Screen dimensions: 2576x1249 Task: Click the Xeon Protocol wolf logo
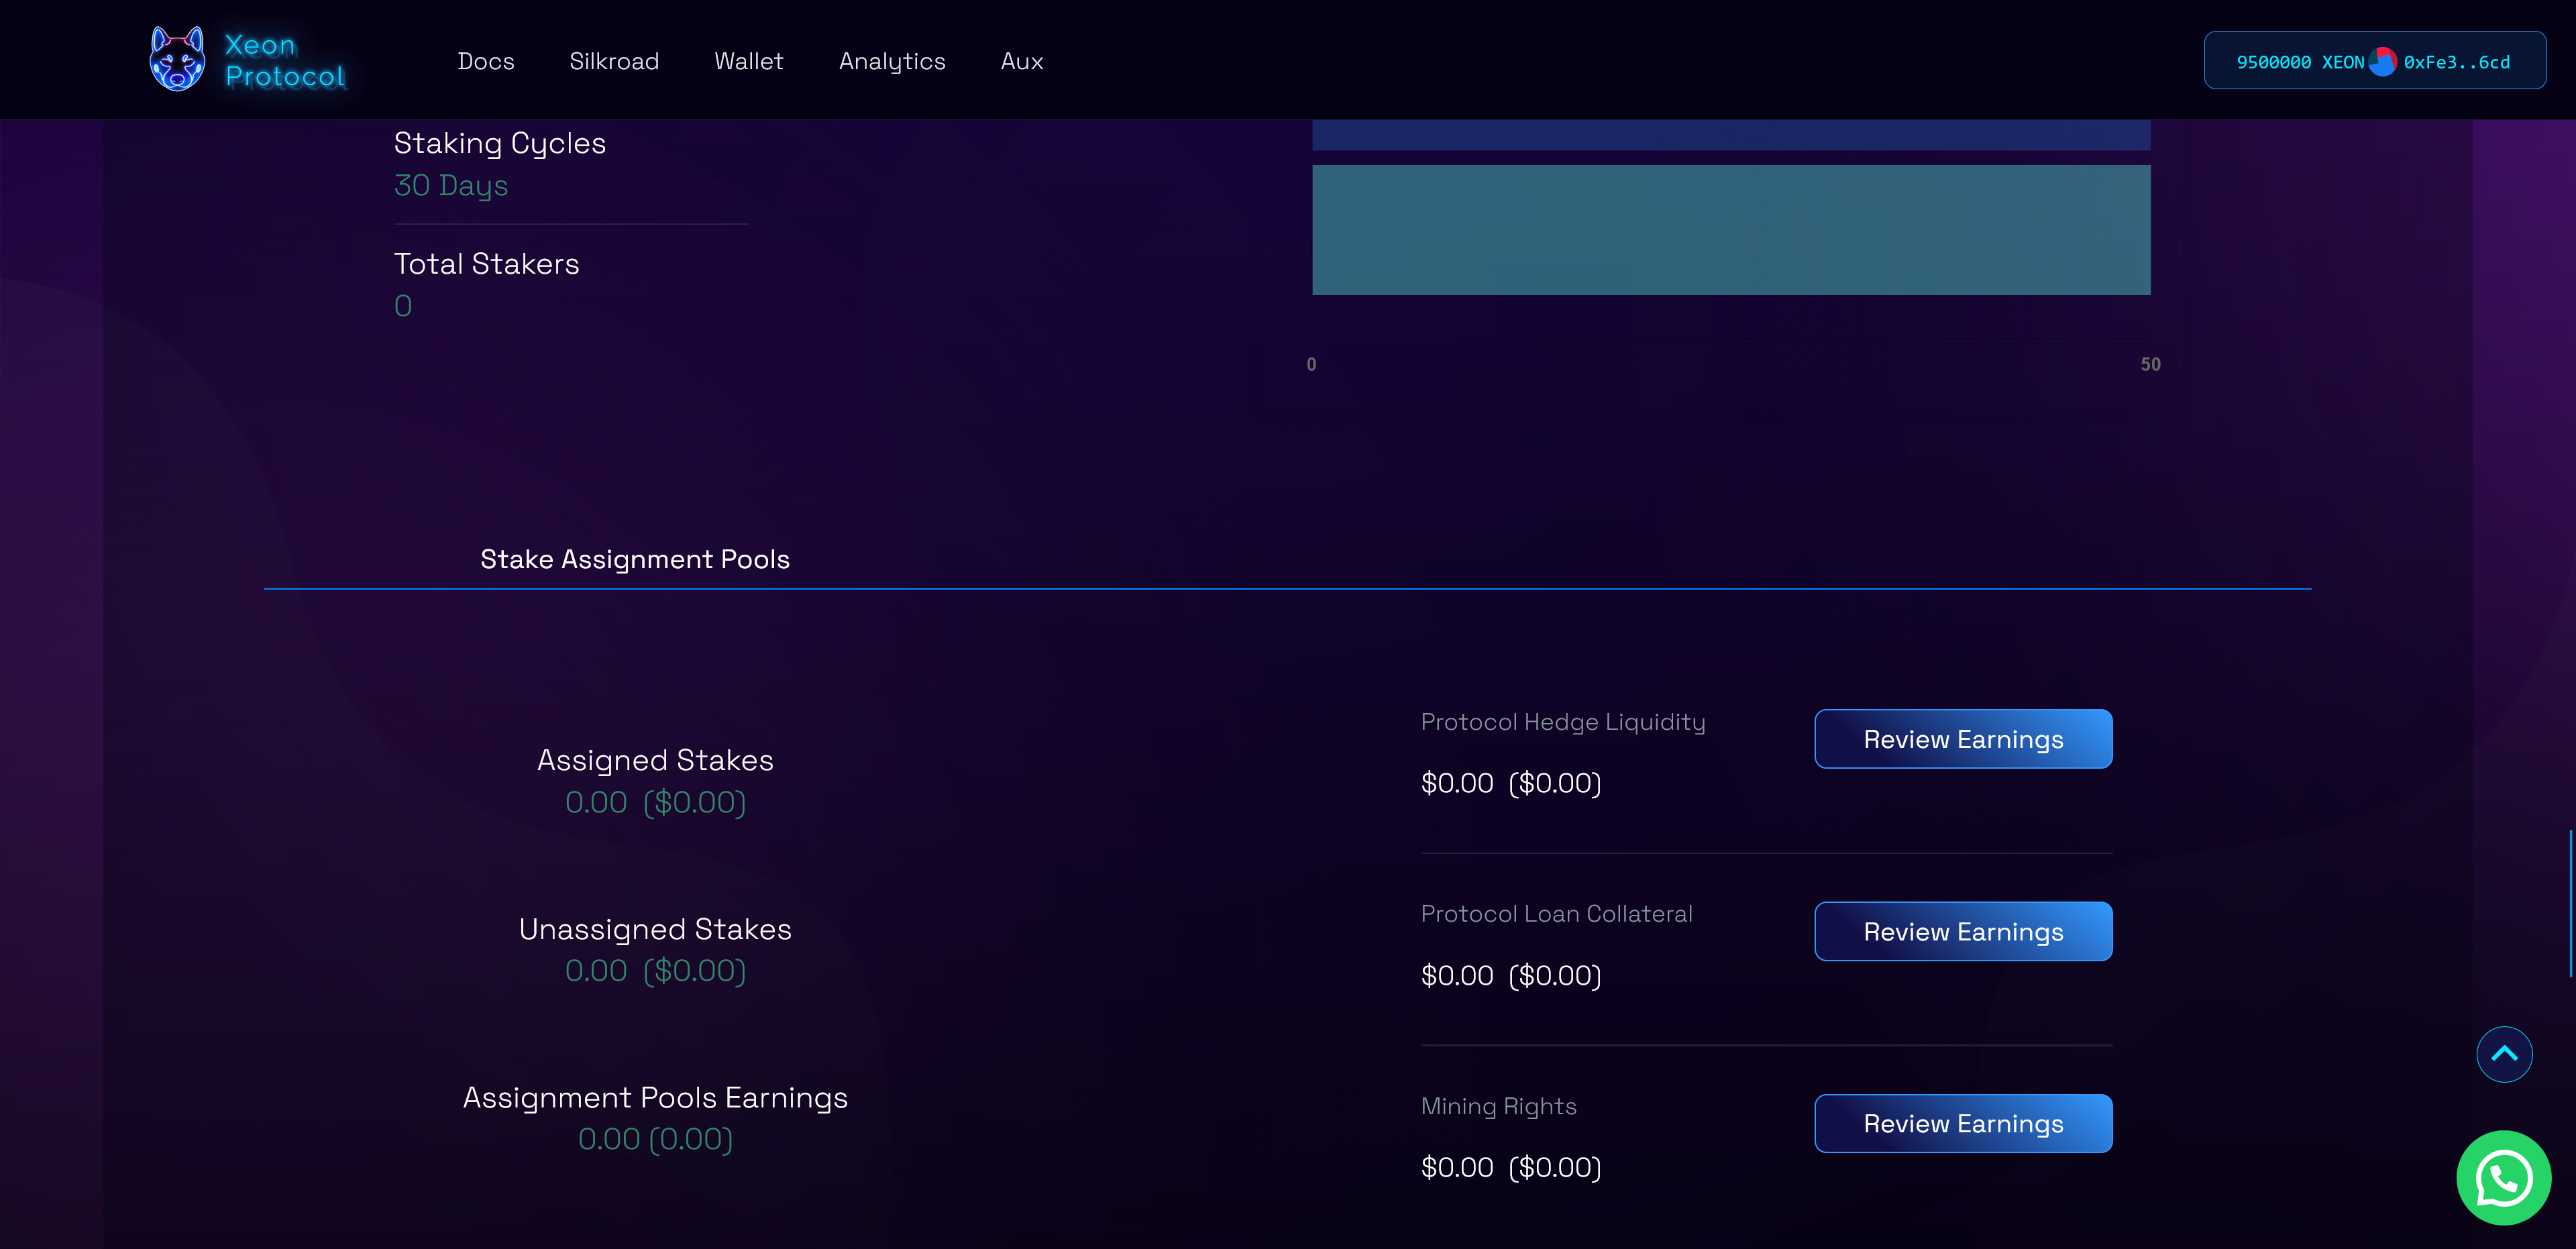click(x=177, y=60)
